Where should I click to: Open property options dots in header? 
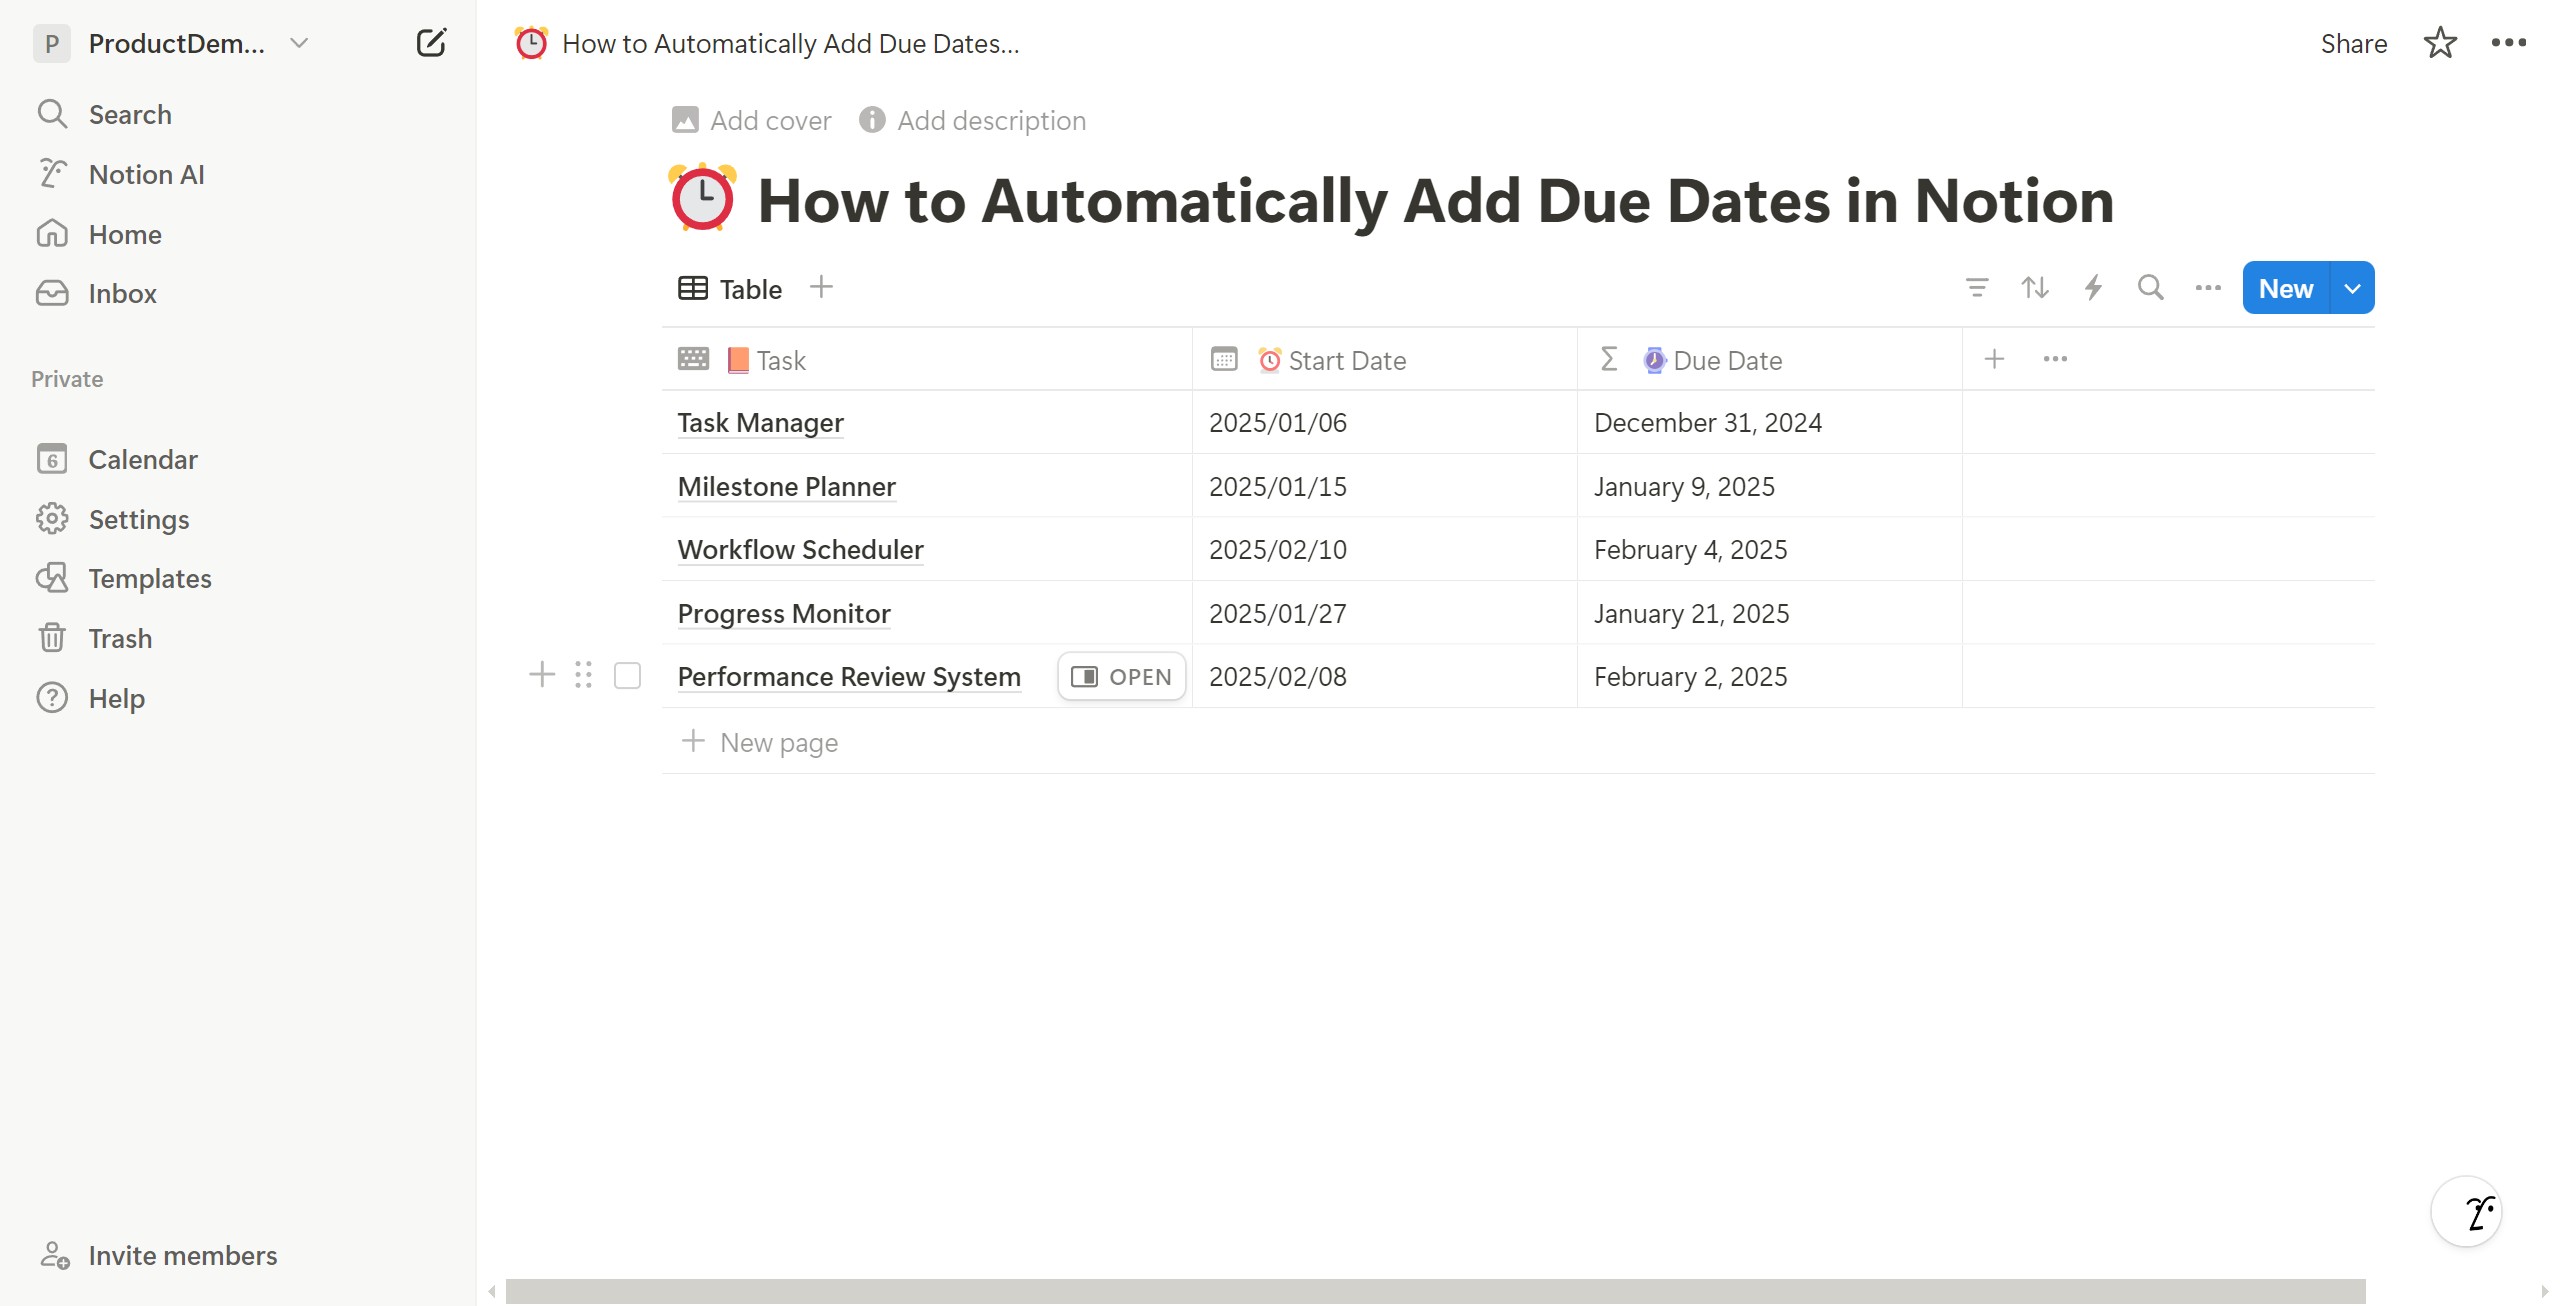(2055, 359)
